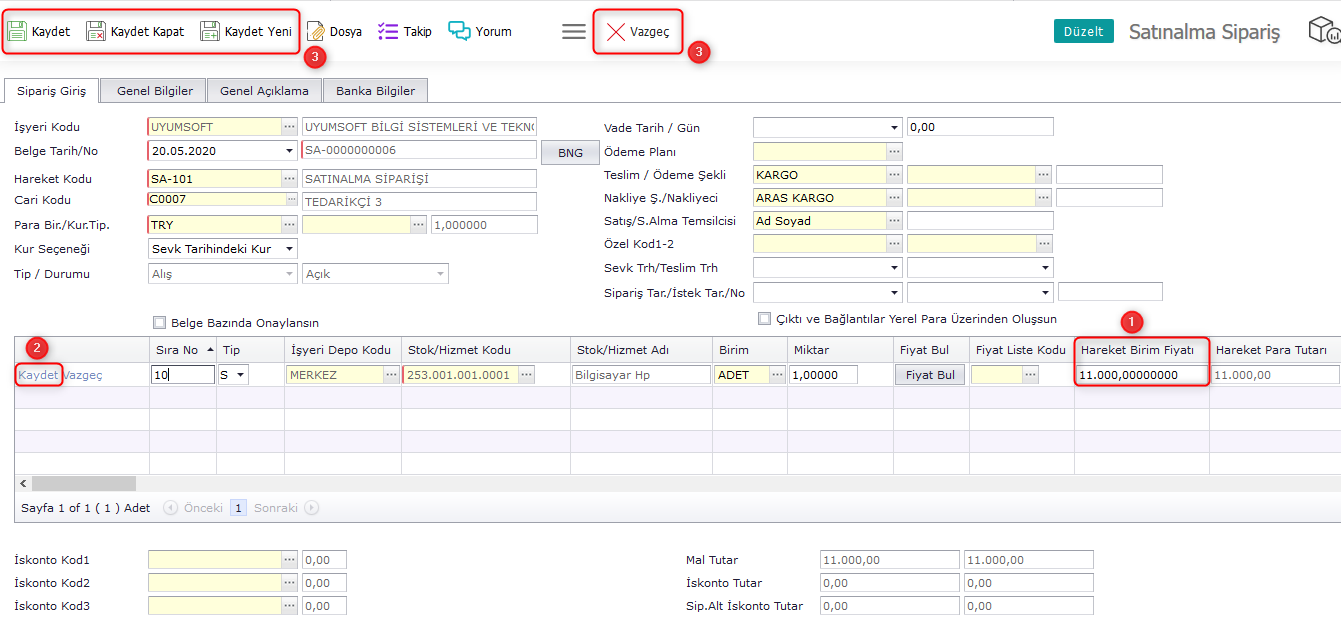The width and height of the screenshot is (1341, 619).
Task: Open the lookup button beside UYUMSOFT İşyeri Kodu
Action: [x=289, y=127]
